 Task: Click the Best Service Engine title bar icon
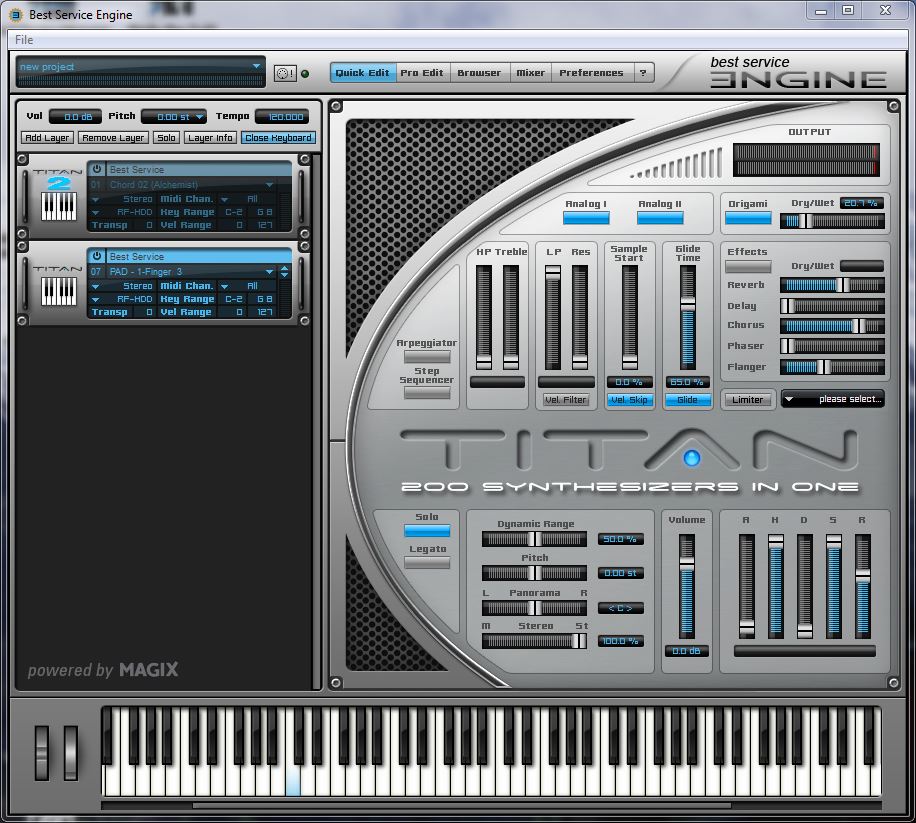tap(15, 15)
